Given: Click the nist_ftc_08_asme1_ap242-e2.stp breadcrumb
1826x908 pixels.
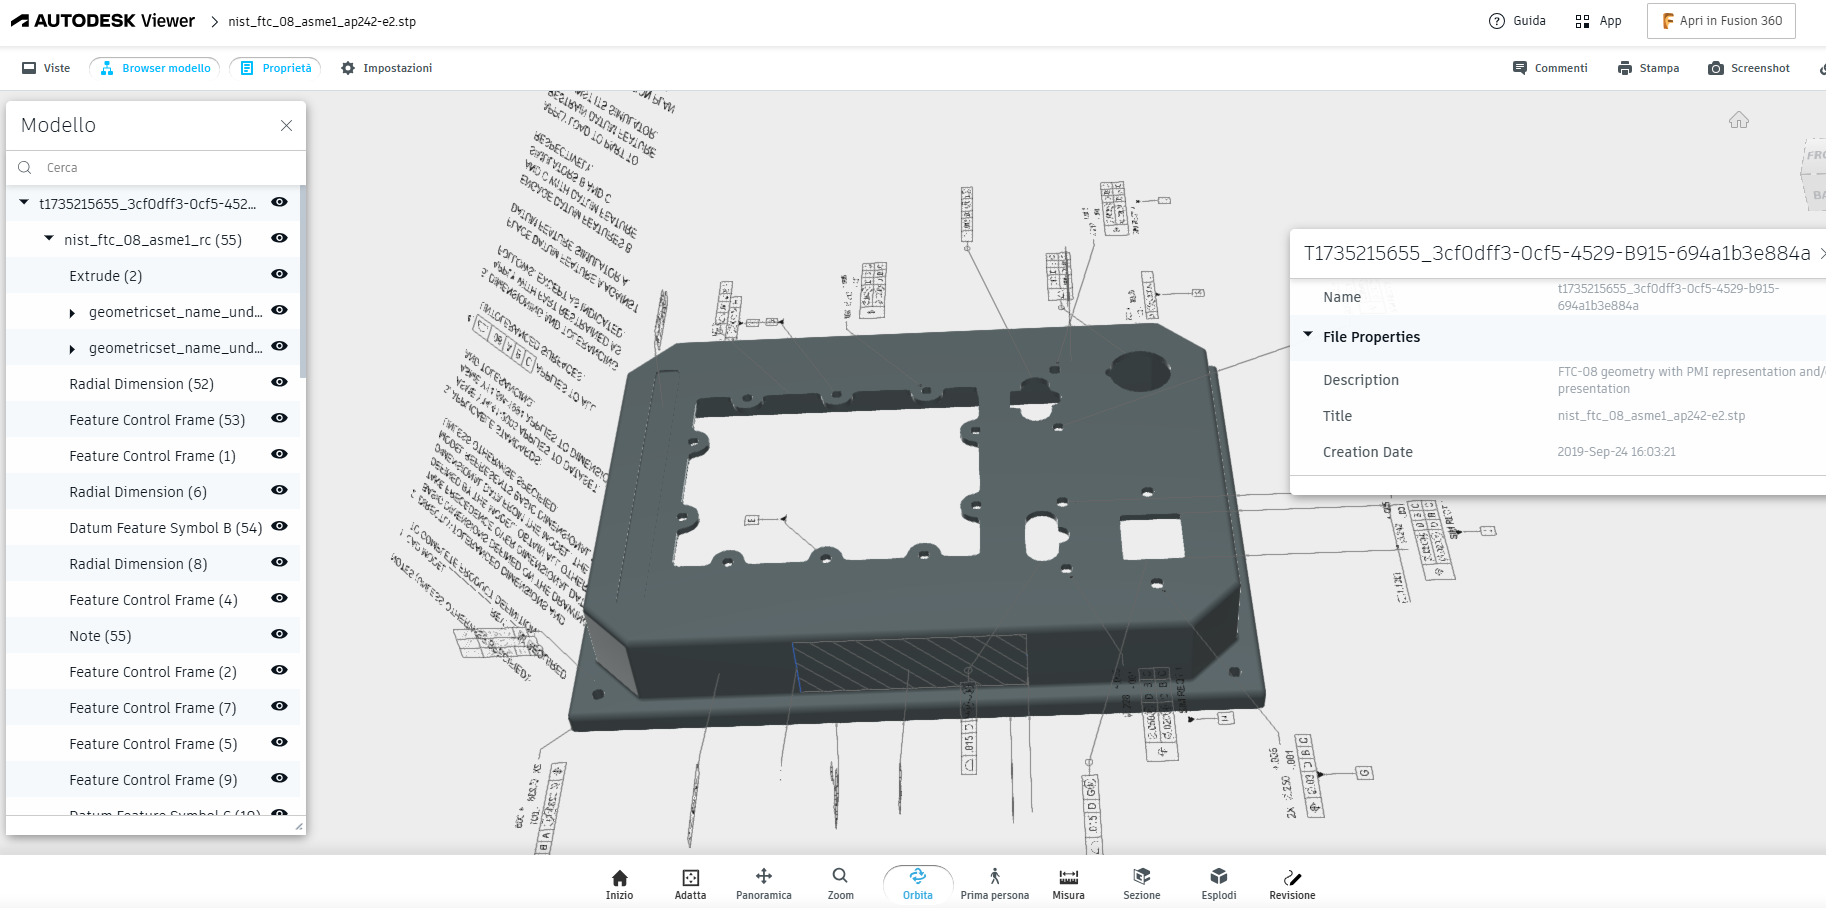Looking at the screenshot, I should (x=322, y=21).
